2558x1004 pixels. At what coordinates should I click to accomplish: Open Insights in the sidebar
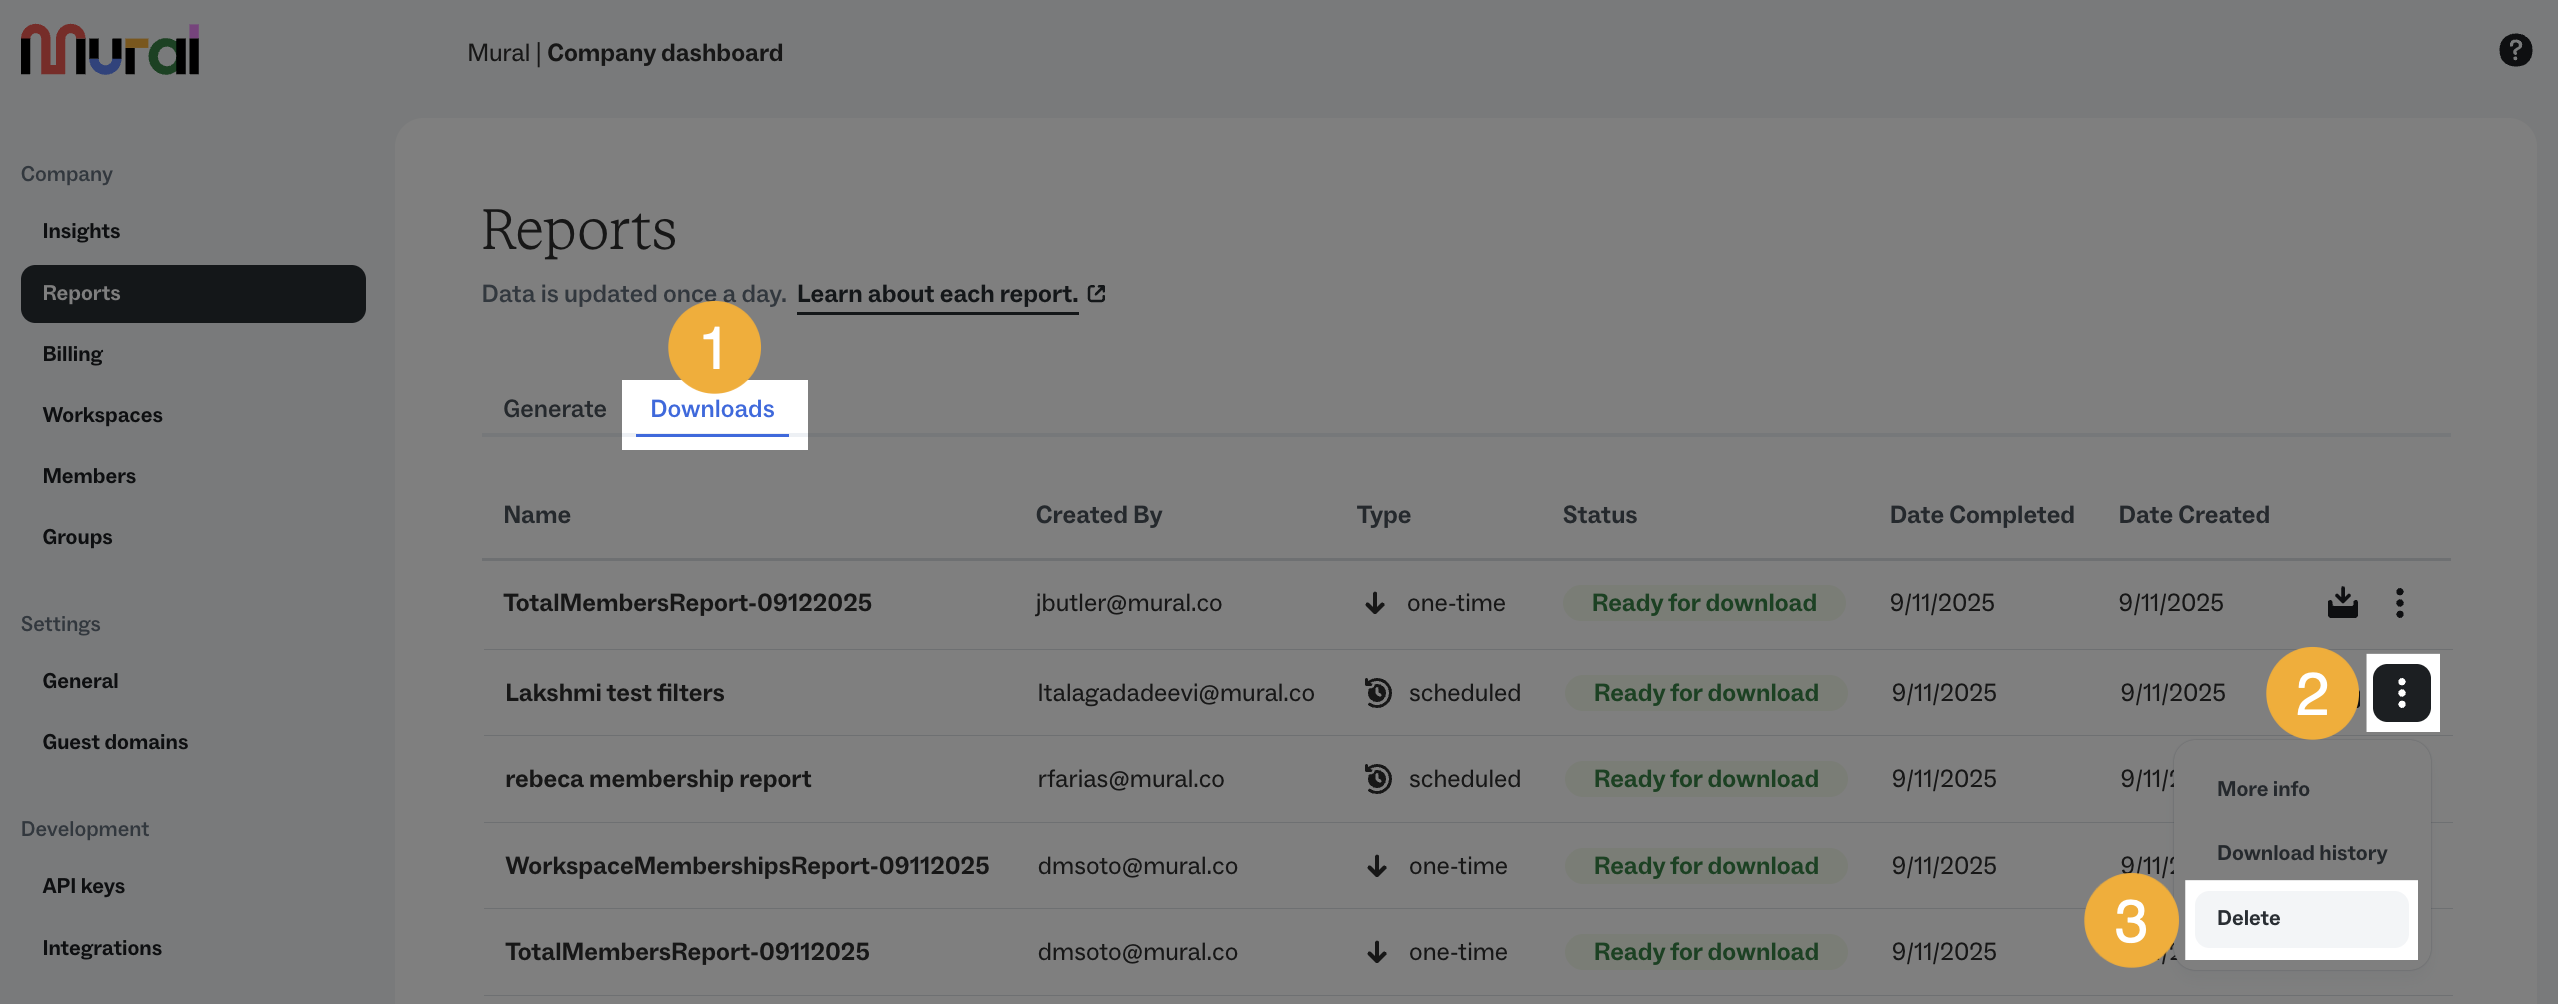tap(81, 231)
